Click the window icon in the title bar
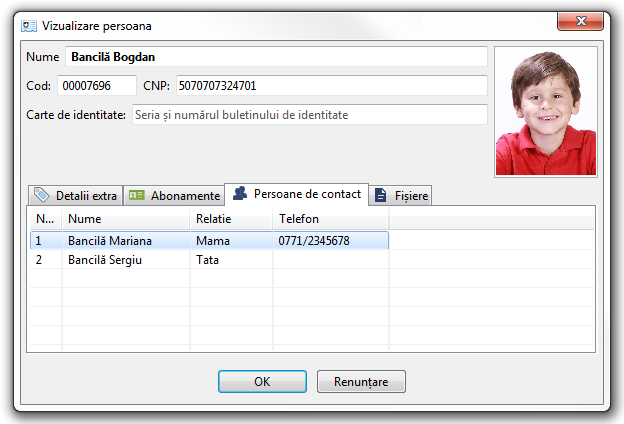The height and width of the screenshot is (424, 624). pos(29,25)
